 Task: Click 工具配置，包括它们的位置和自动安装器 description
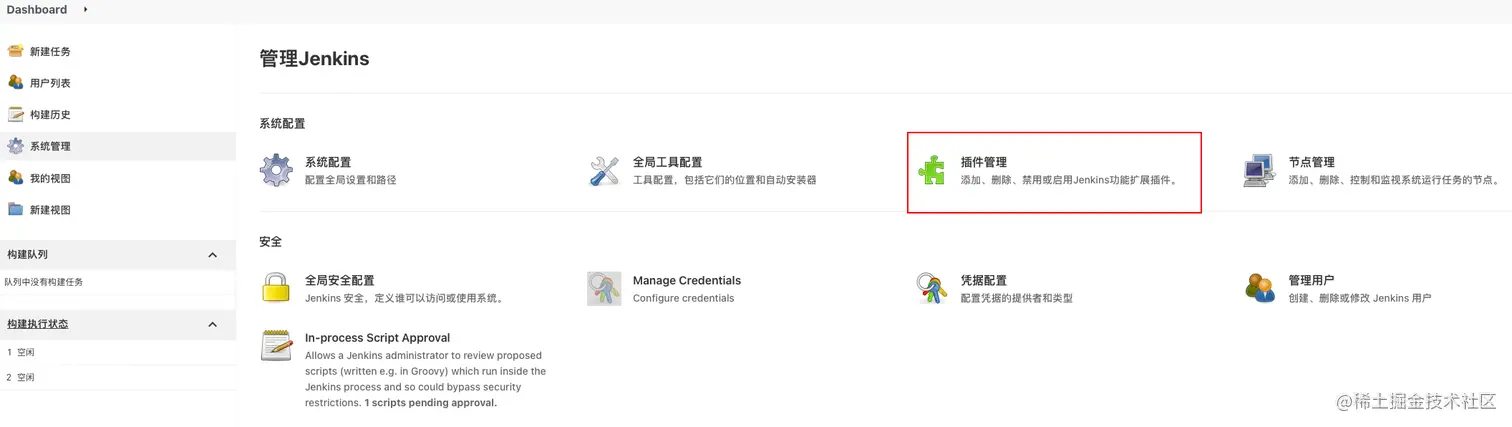point(725,180)
